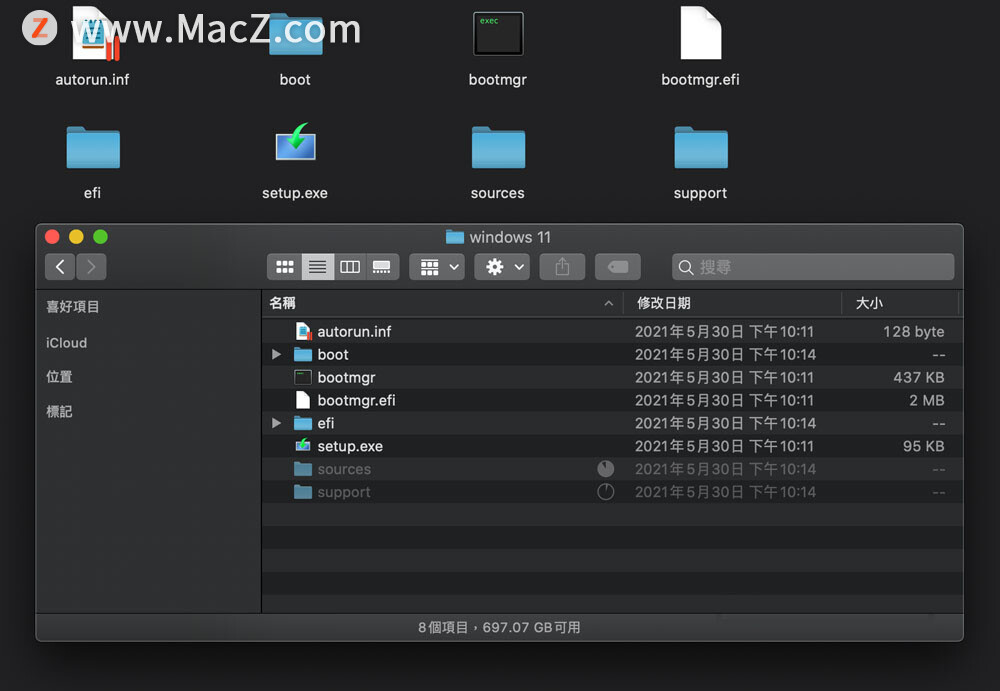Click the edit tags toolbar button
The width and height of the screenshot is (1000, 691).
pyautogui.click(x=617, y=267)
